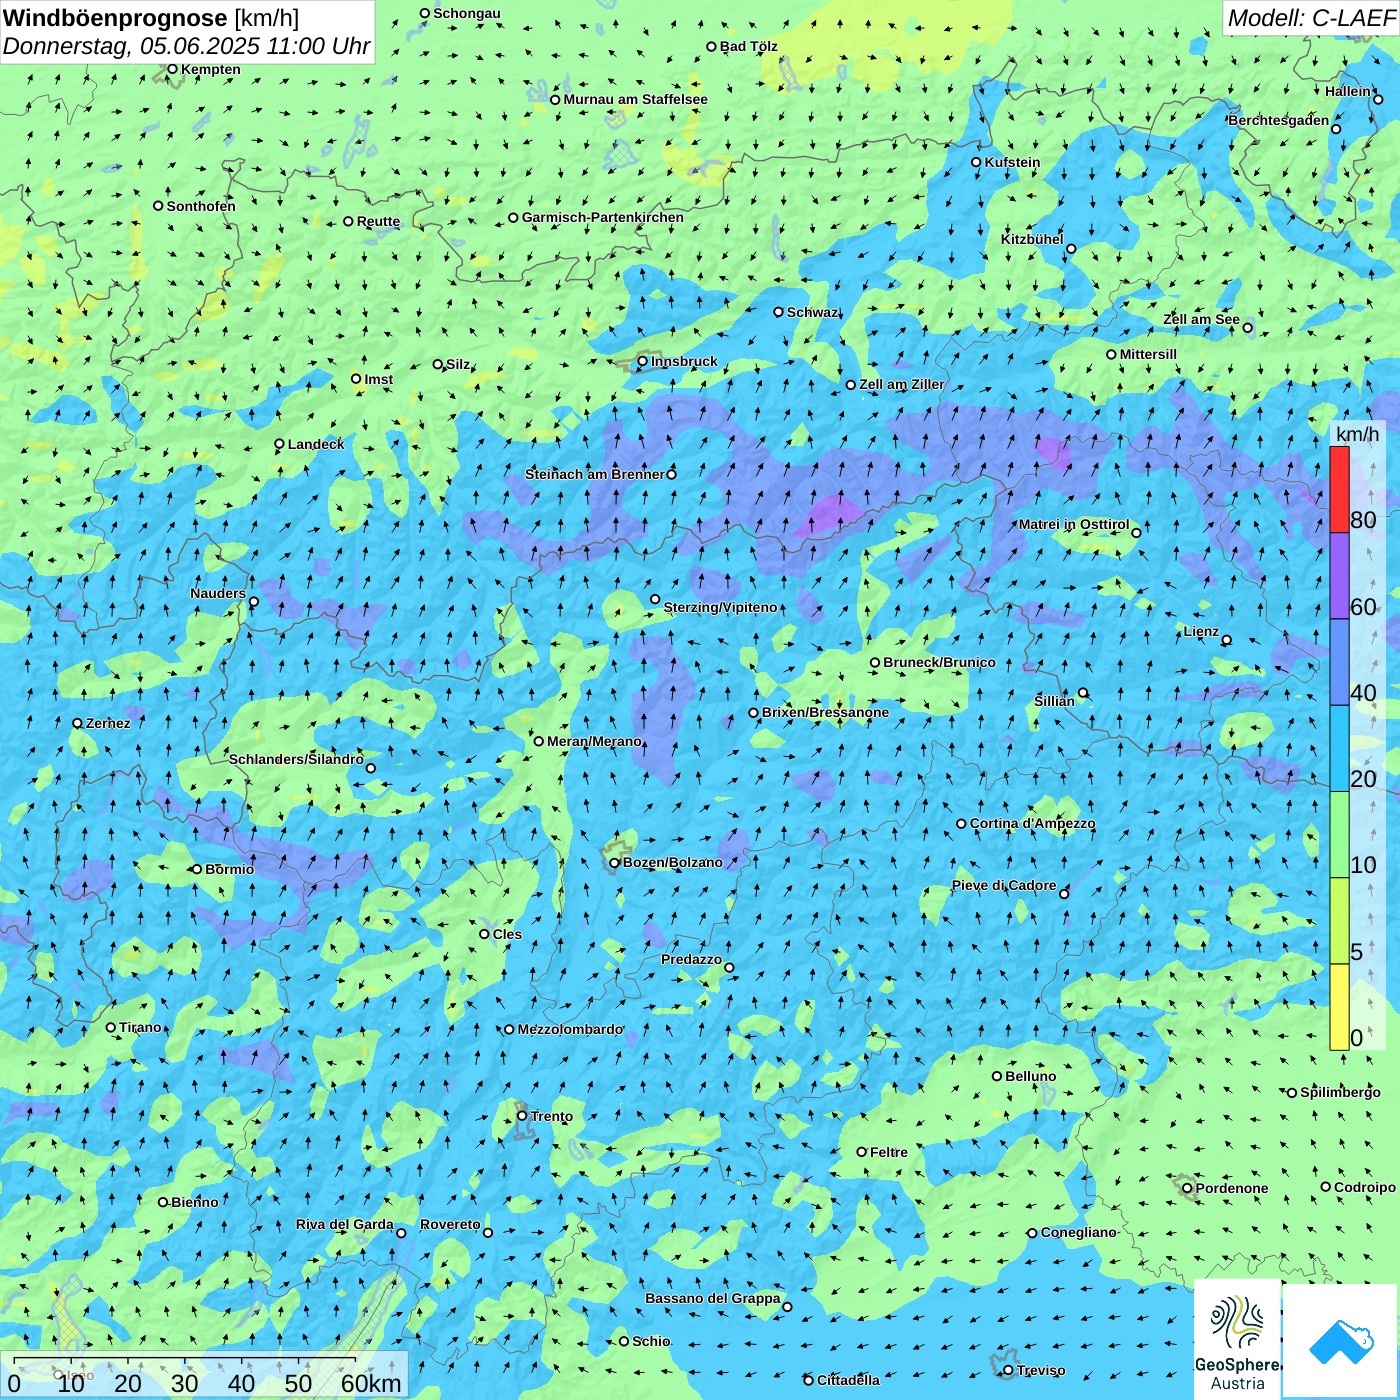Image resolution: width=1400 pixels, height=1400 pixels.
Task: Click the Matrei in Osttirol label
Action: [1074, 524]
